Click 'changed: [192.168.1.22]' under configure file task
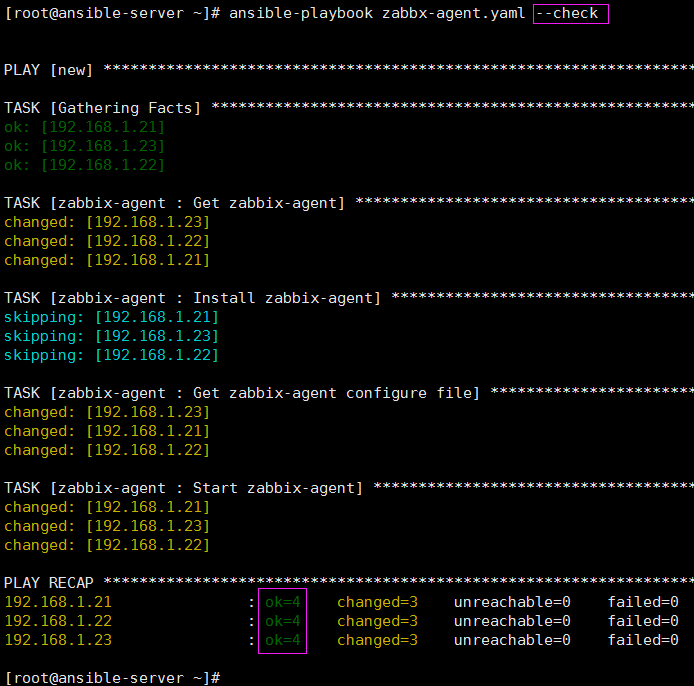694x686 pixels. [107, 451]
